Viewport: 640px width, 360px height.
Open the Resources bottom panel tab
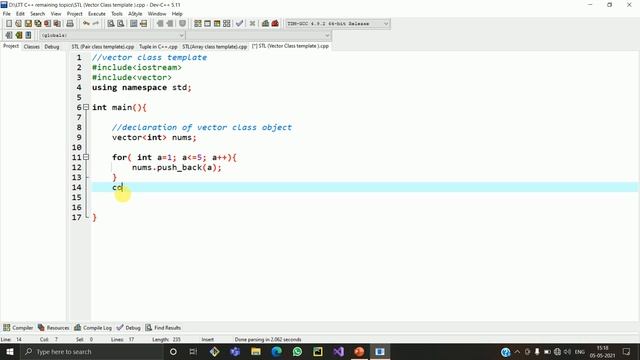[53, 328]
